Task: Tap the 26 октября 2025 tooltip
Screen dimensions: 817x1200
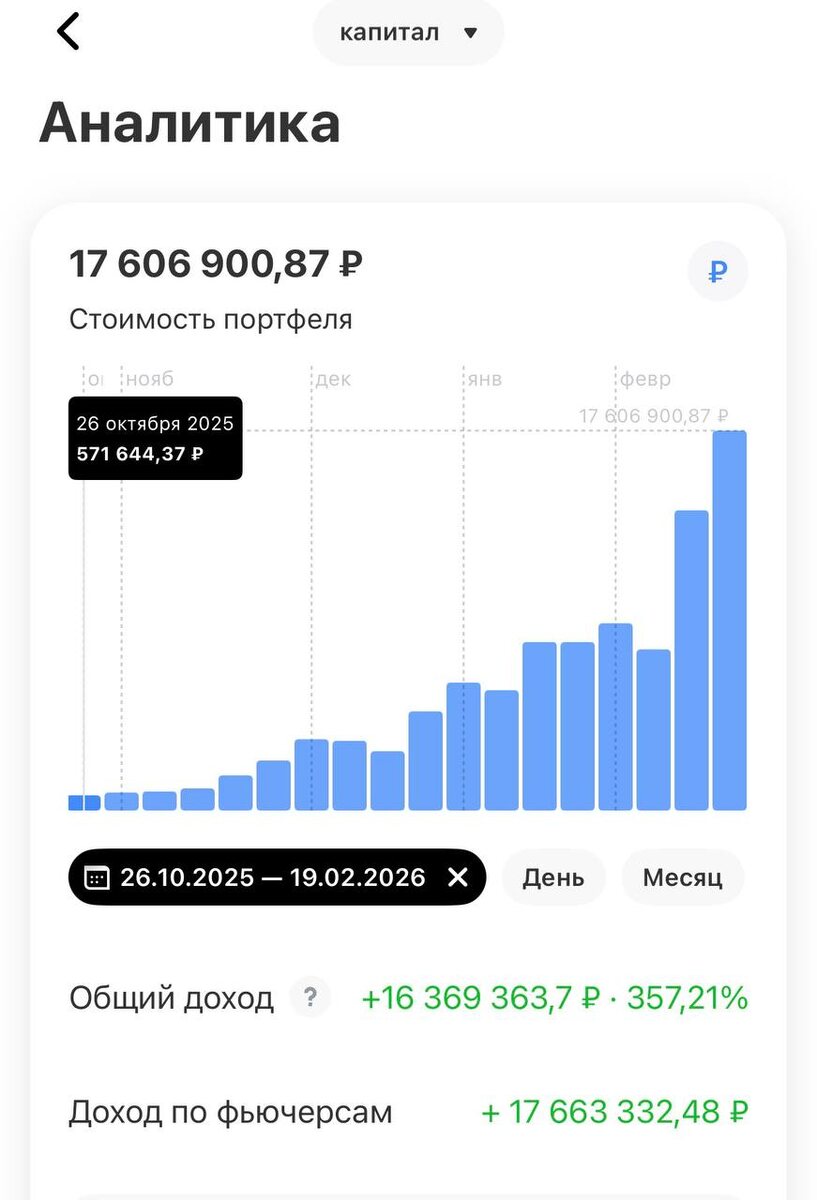Action: click(155, 438)
